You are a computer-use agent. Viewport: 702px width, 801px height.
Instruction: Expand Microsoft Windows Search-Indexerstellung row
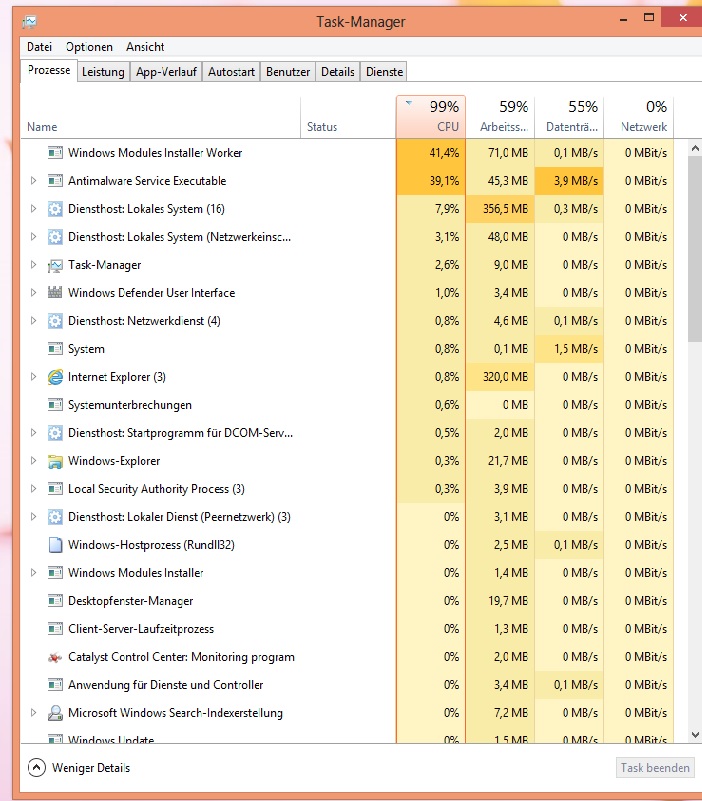(x=33, y=713)
